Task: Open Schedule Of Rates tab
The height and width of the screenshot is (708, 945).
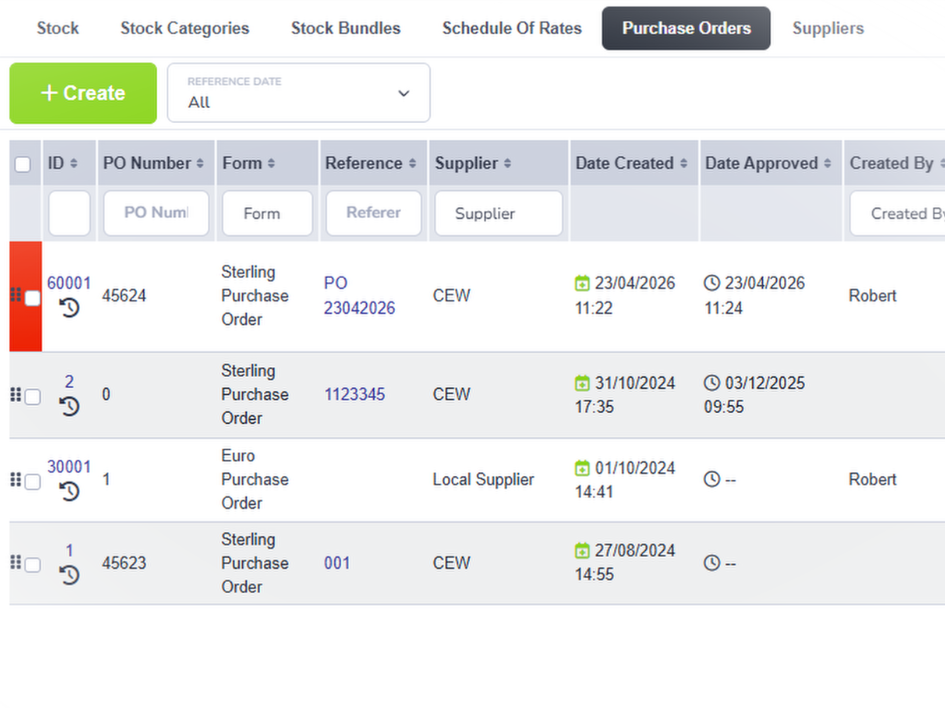Action: pos(512,28)
